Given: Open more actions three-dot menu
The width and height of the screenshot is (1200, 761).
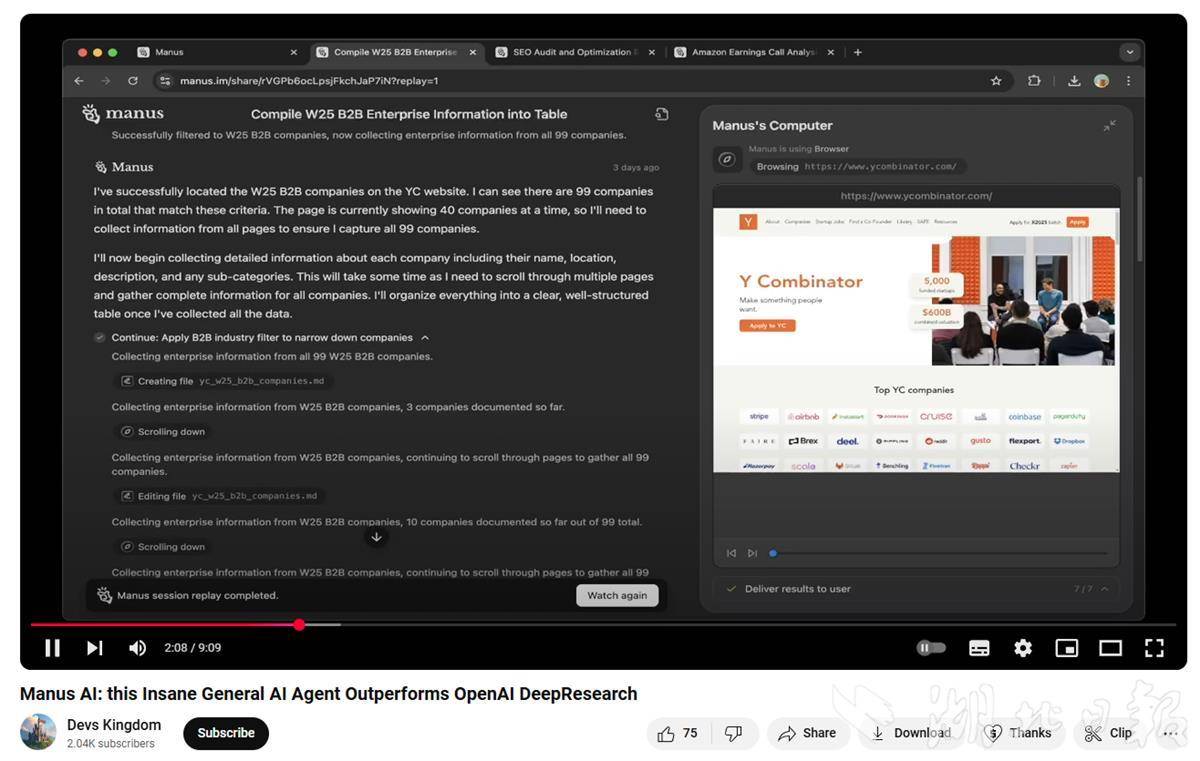Looking at the screenshot, I should click(x=1170, y=733).
